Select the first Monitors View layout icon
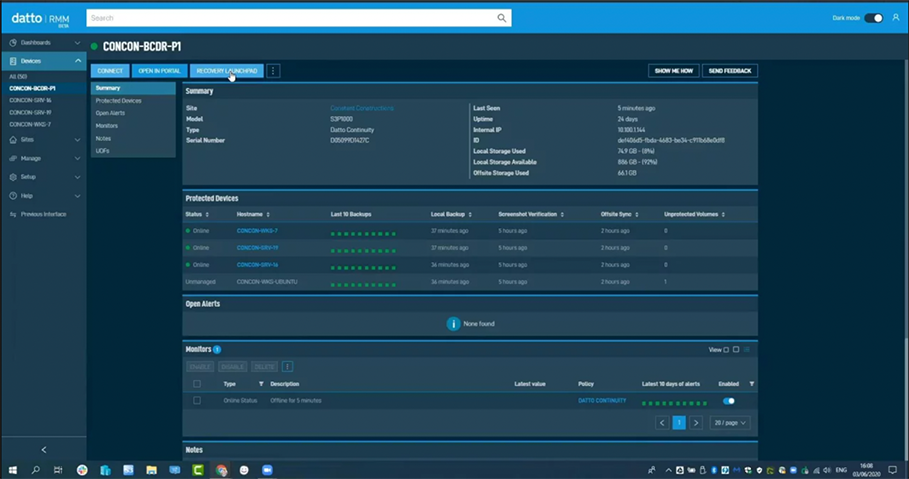Viewport: 909px width, 479px height. click(x=726, y=350)
